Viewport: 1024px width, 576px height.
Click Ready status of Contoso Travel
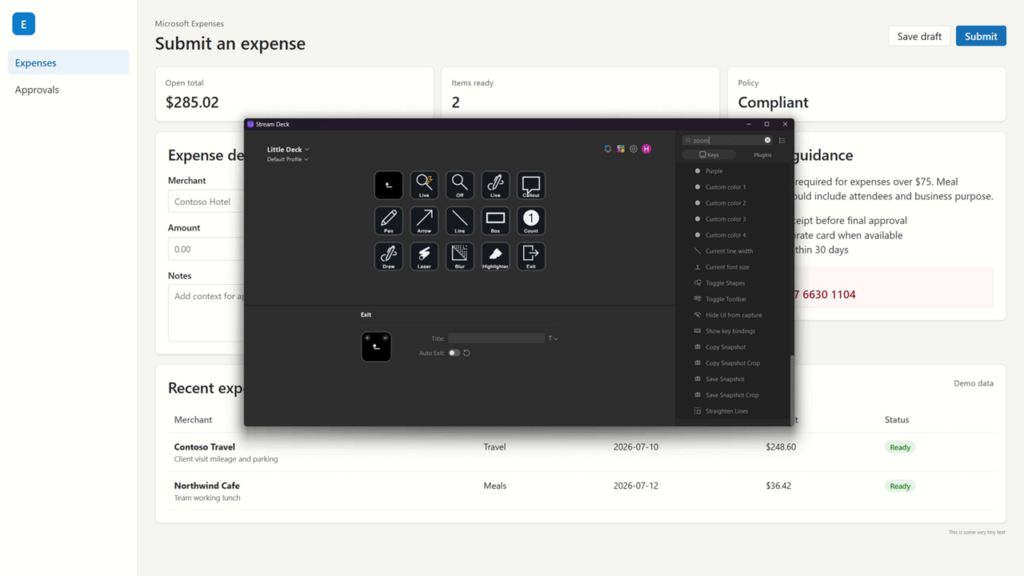tap(899, 447)
